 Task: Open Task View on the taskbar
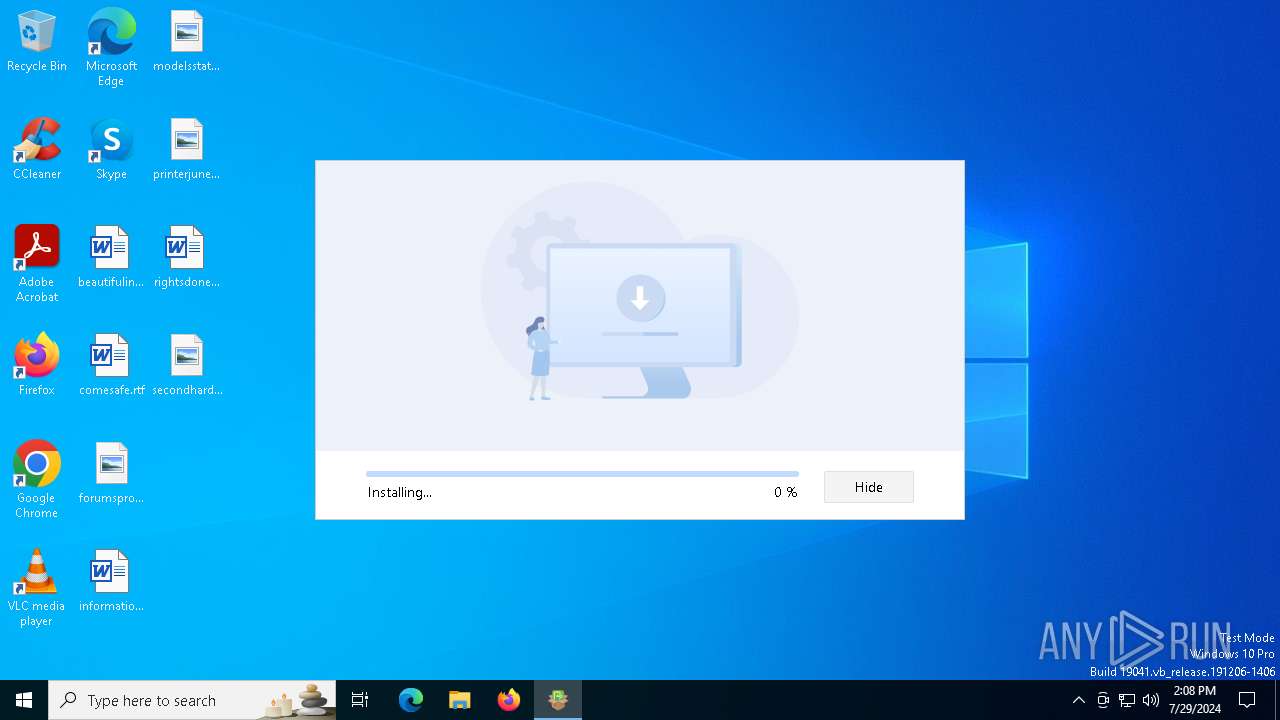(361, 700)
